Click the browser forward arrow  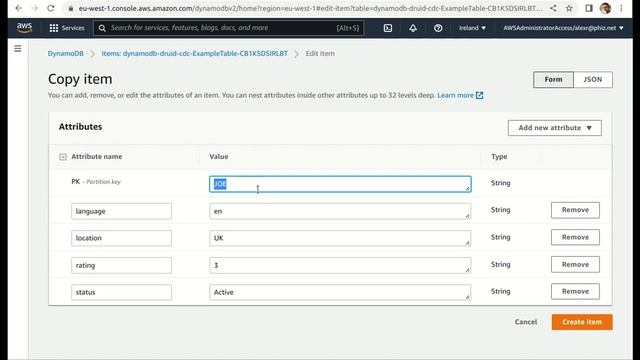35,8
